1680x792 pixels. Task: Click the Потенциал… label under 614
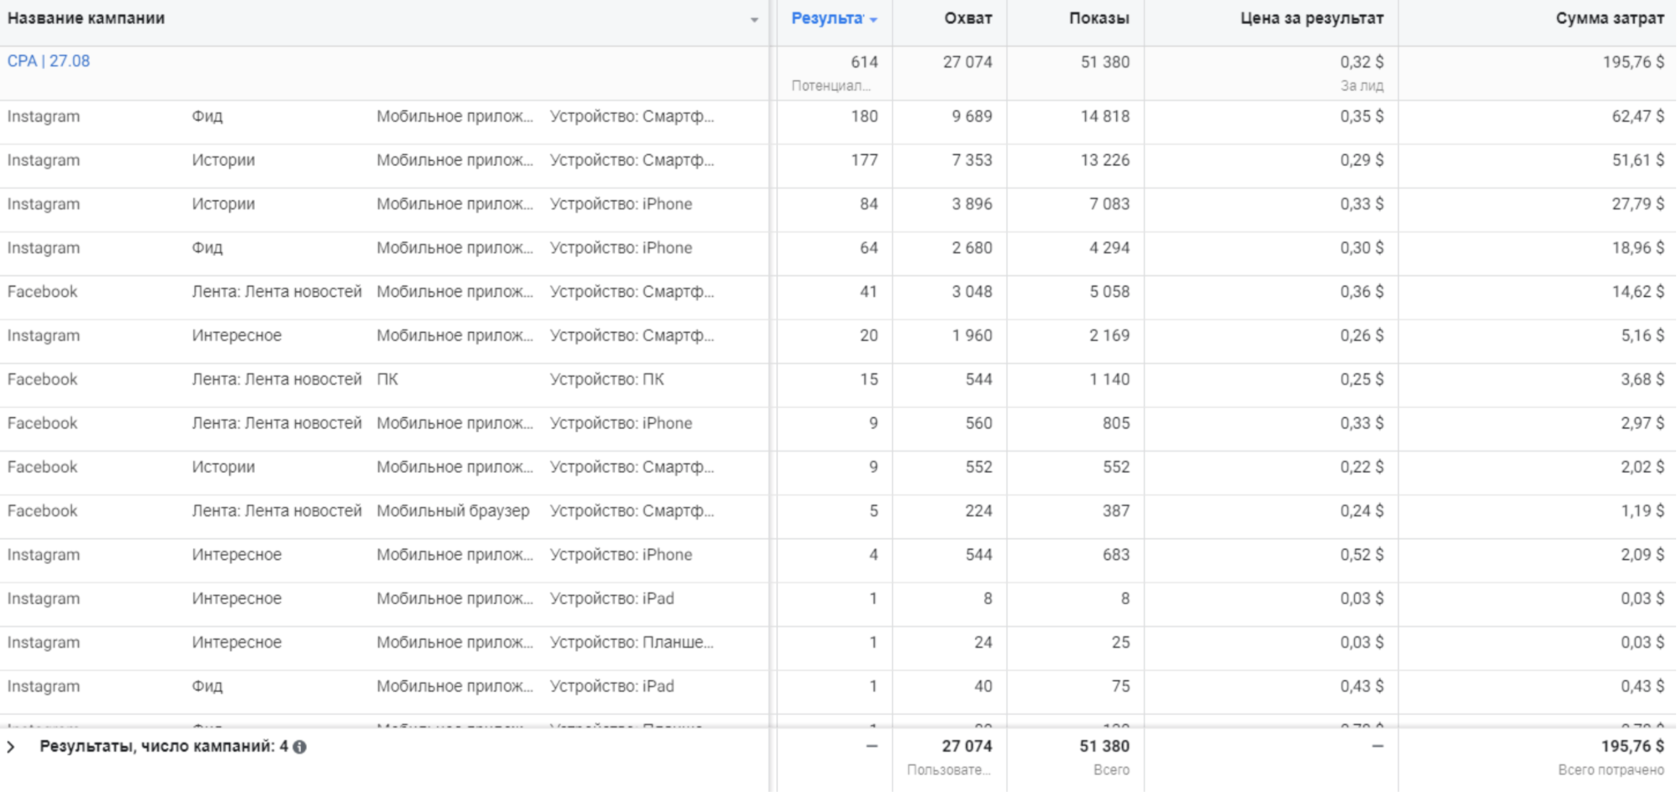pos(831,86)
